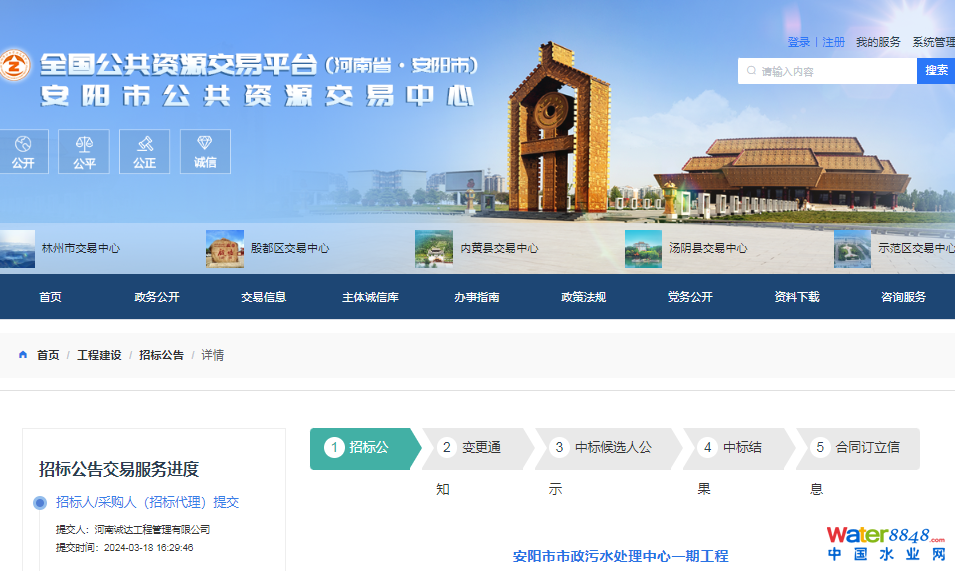Open the 交易信息 menu
955x571 pixels.
tap(263, 297)
